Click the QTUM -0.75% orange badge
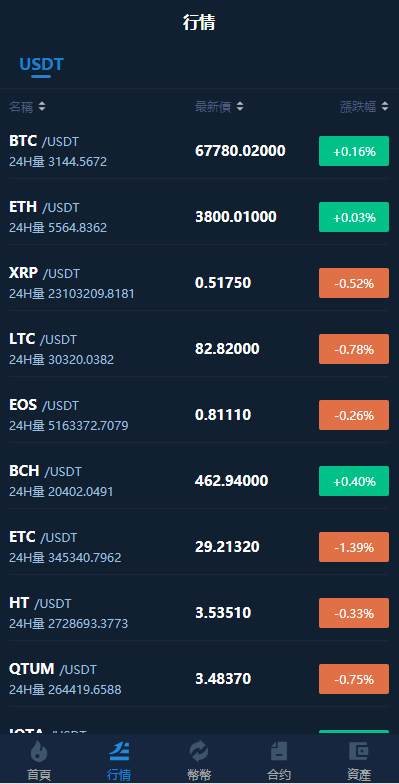The image size is (399, 784). point(354,679)
